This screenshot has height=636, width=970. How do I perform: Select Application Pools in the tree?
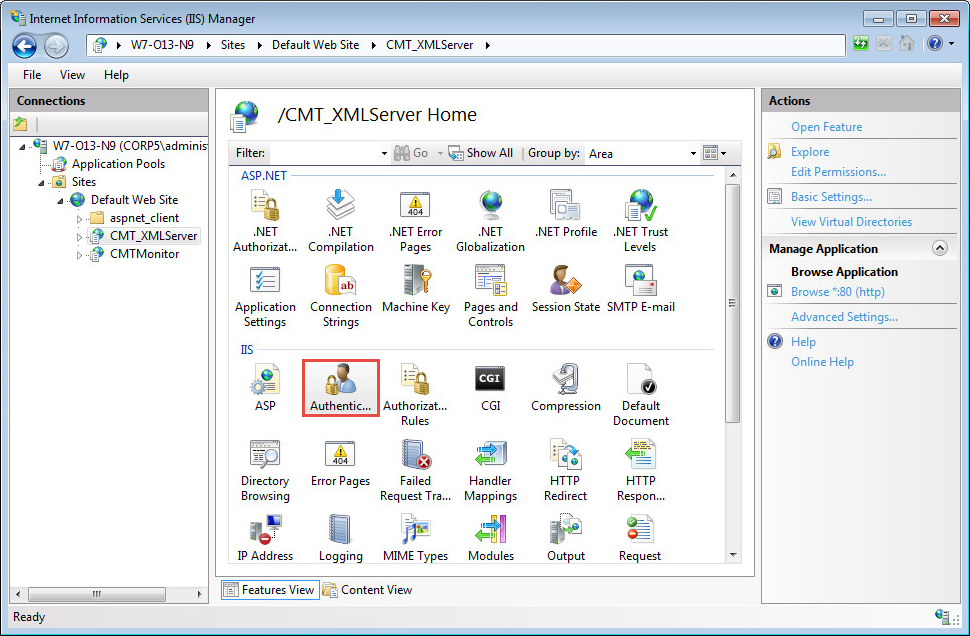point(118,164)
